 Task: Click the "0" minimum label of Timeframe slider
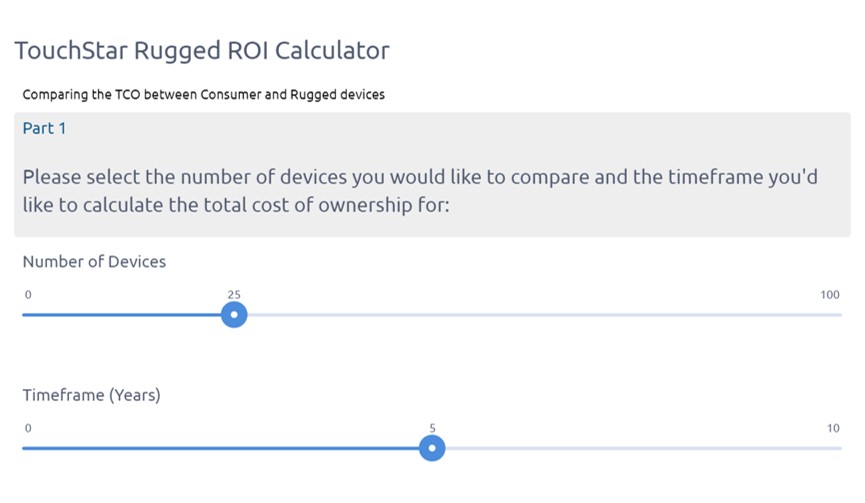[28, 428]
